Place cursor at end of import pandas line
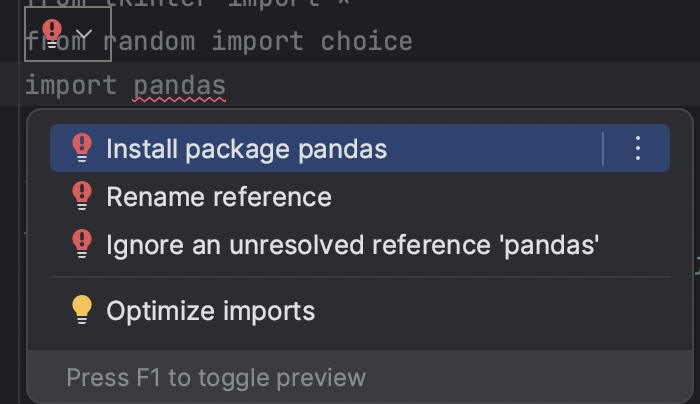The image size is (700, 404). [228, 86]
